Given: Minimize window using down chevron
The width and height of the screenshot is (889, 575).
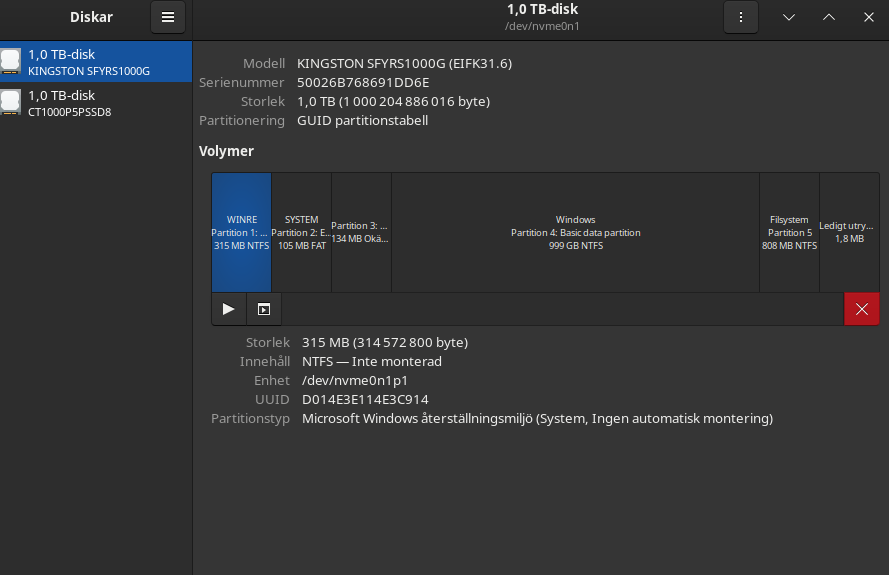Looking at the screenshot, I should coord(789,17).
